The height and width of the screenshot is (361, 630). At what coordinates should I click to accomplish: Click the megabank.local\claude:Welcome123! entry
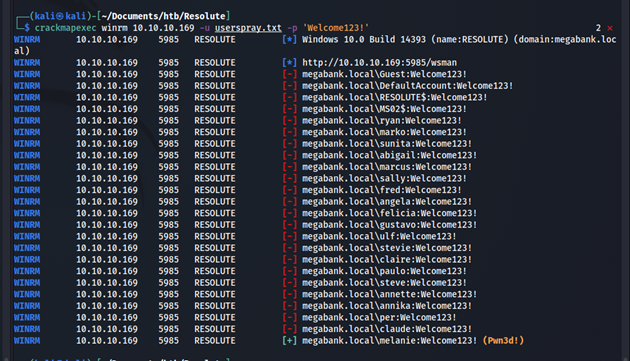[x=387, y=329]
